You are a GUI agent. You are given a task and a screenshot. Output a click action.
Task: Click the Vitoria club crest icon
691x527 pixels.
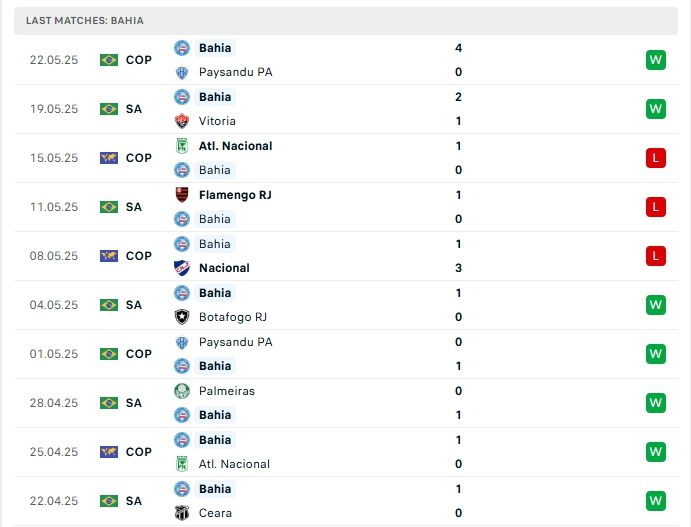(182, 121)
